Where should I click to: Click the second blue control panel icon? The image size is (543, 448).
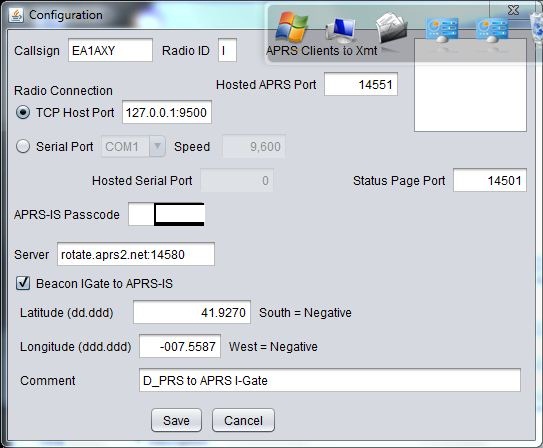click(x=492, y=30)
